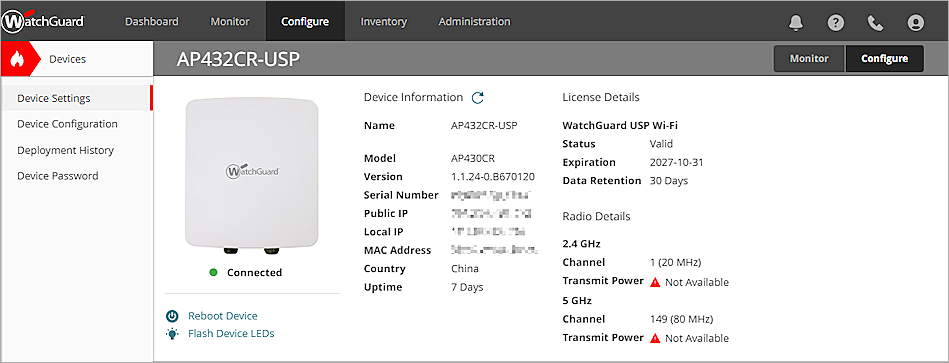Click the 2.4 GHz channel value 1 (20 MHz)

pos(675,263)
